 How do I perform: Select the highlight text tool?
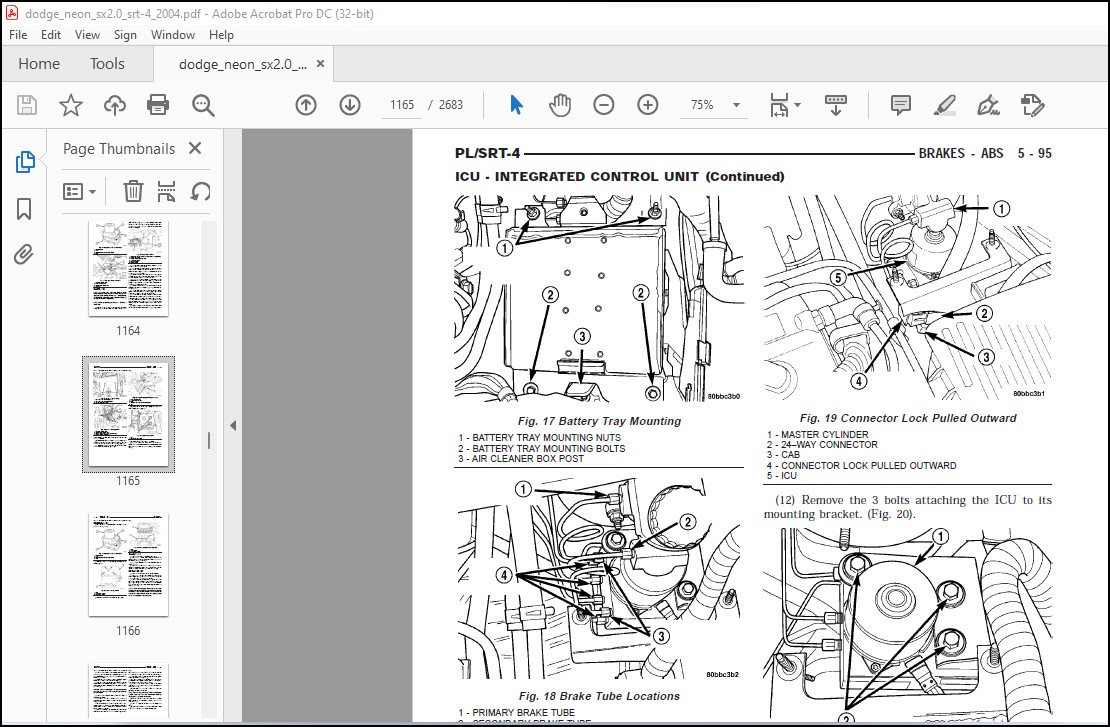pyautogui.click(x=944, y=105)
